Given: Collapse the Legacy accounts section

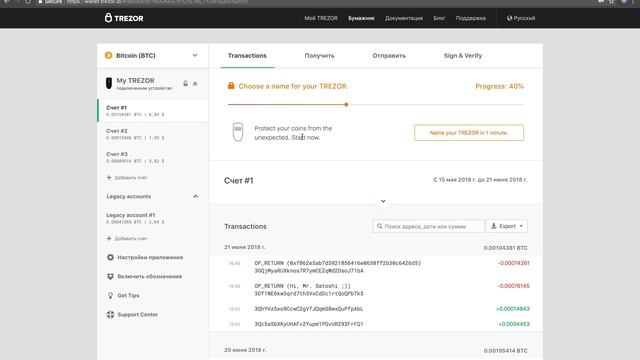Looking at the screenshot, I should [x=196, y=196].
